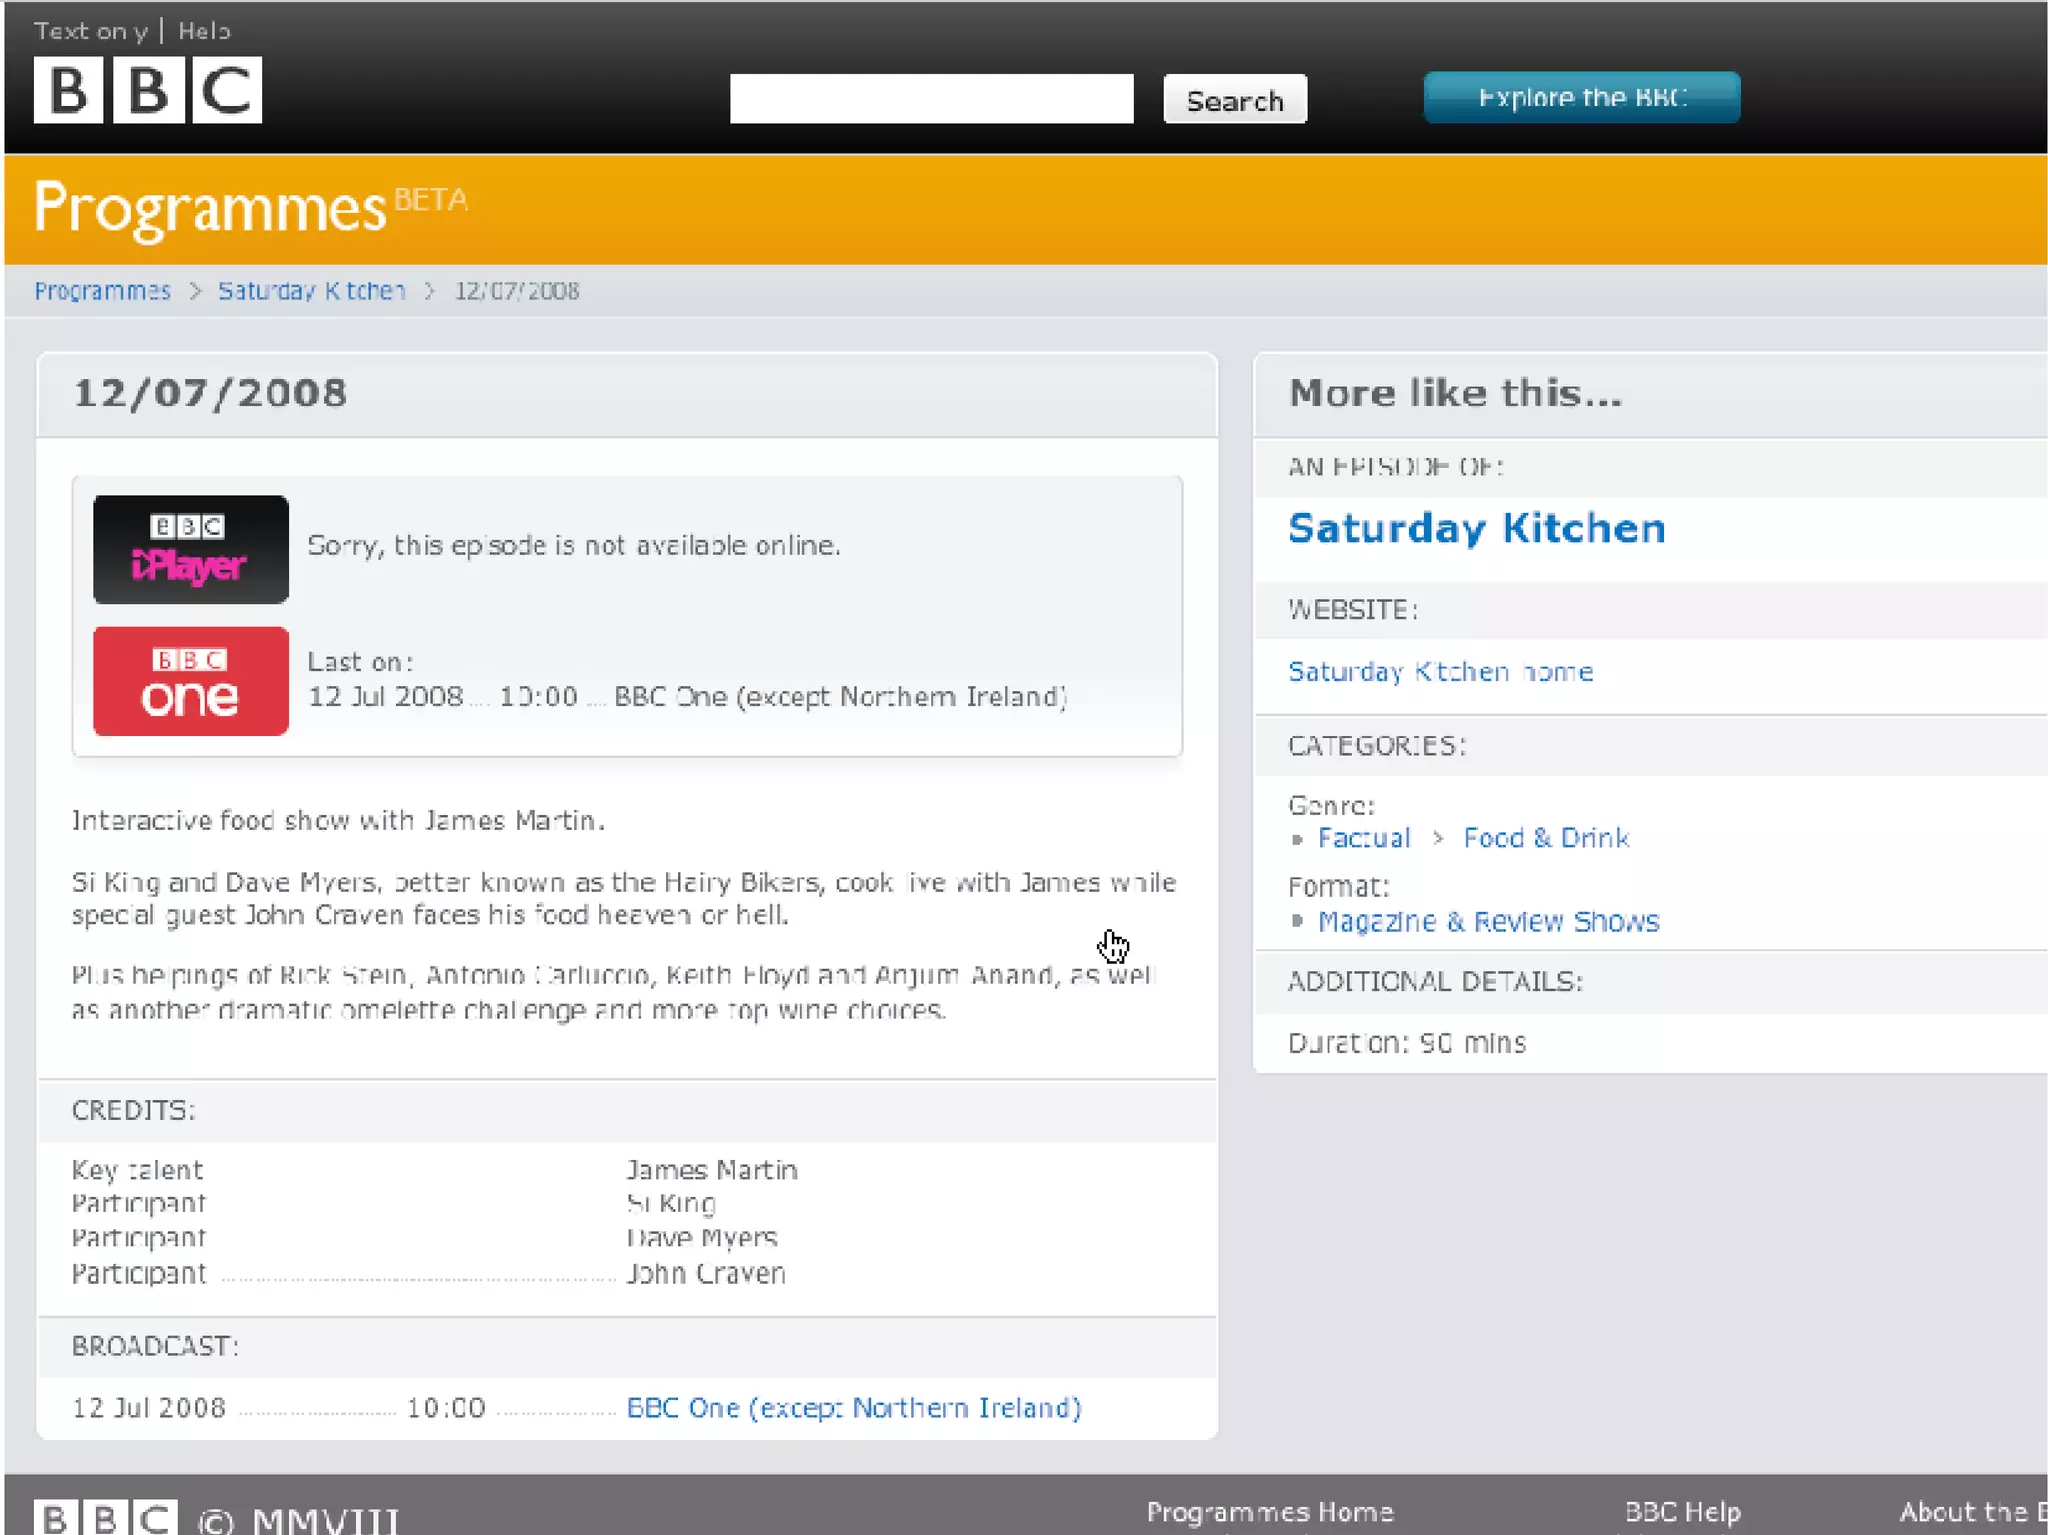Open Magazine & Review Shows format link
2048x1535 pixels.
pyautogui.click(x=1488, y=921)
